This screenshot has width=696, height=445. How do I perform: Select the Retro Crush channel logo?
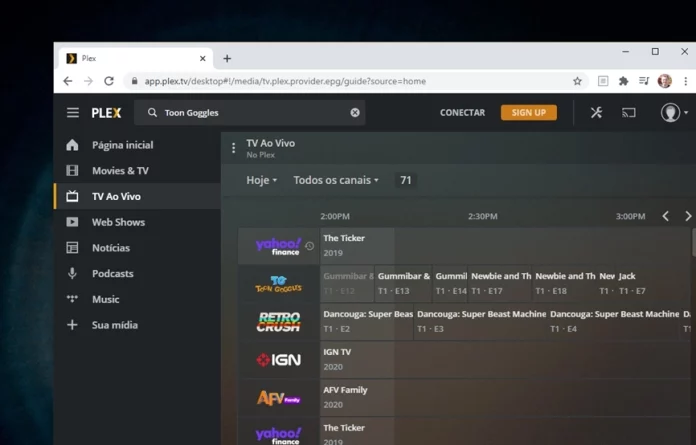point(278,322)
